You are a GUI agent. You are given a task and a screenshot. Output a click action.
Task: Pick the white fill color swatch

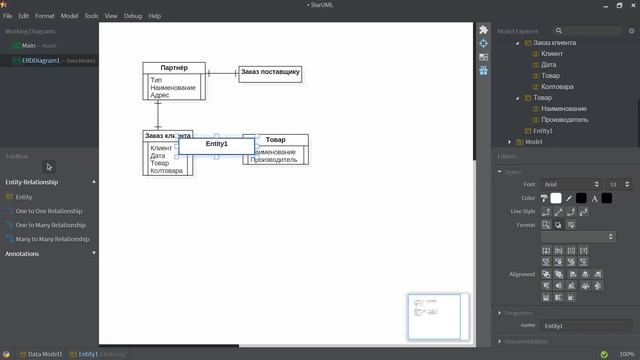[x=556, y=198]
